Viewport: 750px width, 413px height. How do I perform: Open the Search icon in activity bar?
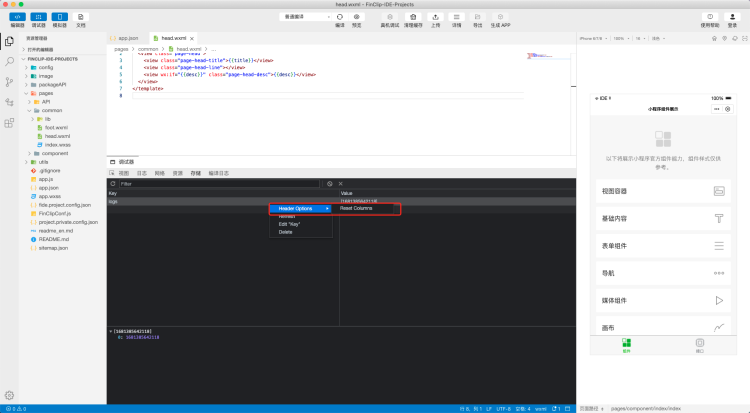coord(9,62)
